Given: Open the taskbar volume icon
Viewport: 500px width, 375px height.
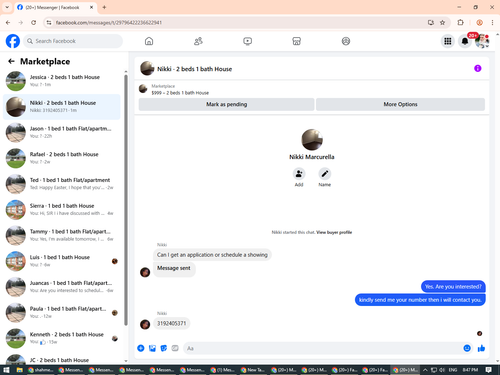Looking at the screenshot, I should (442, 370).
